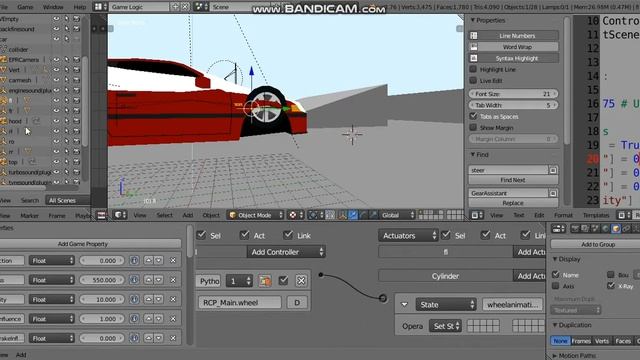
Task: Select the translate manipulator arrow icon
Action: pos(353,215)
